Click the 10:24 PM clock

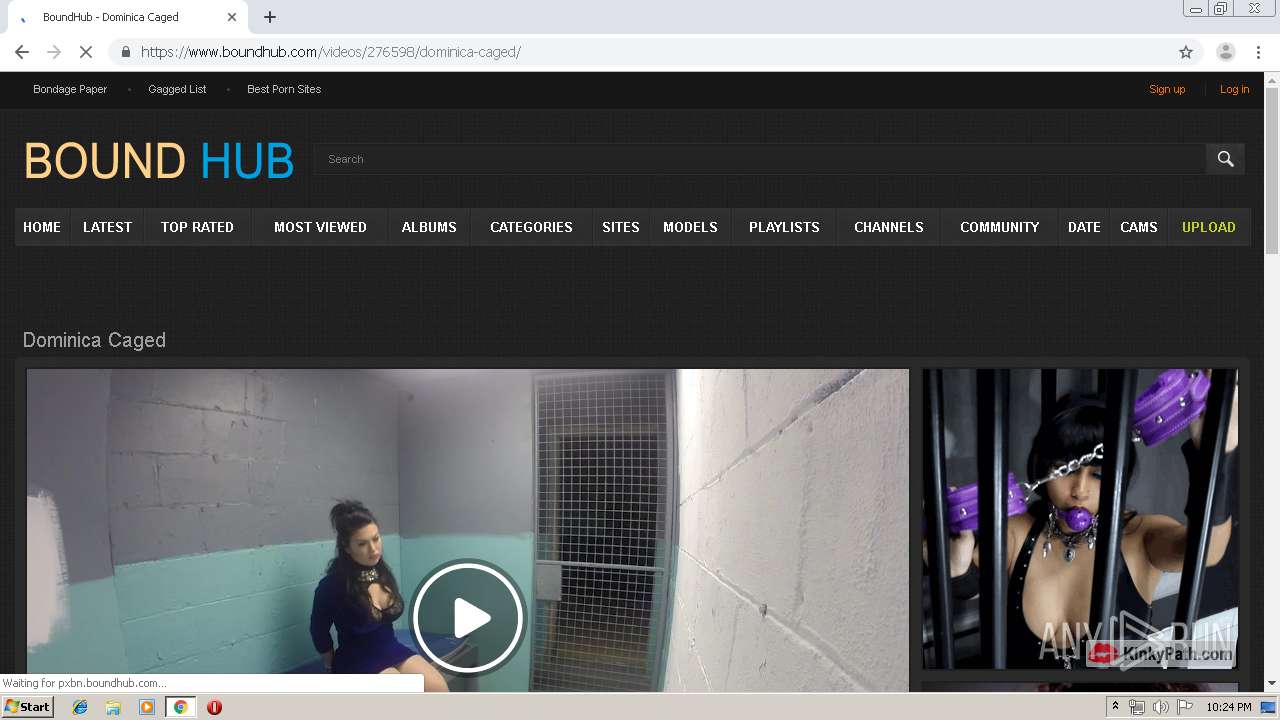point(1228,707)
